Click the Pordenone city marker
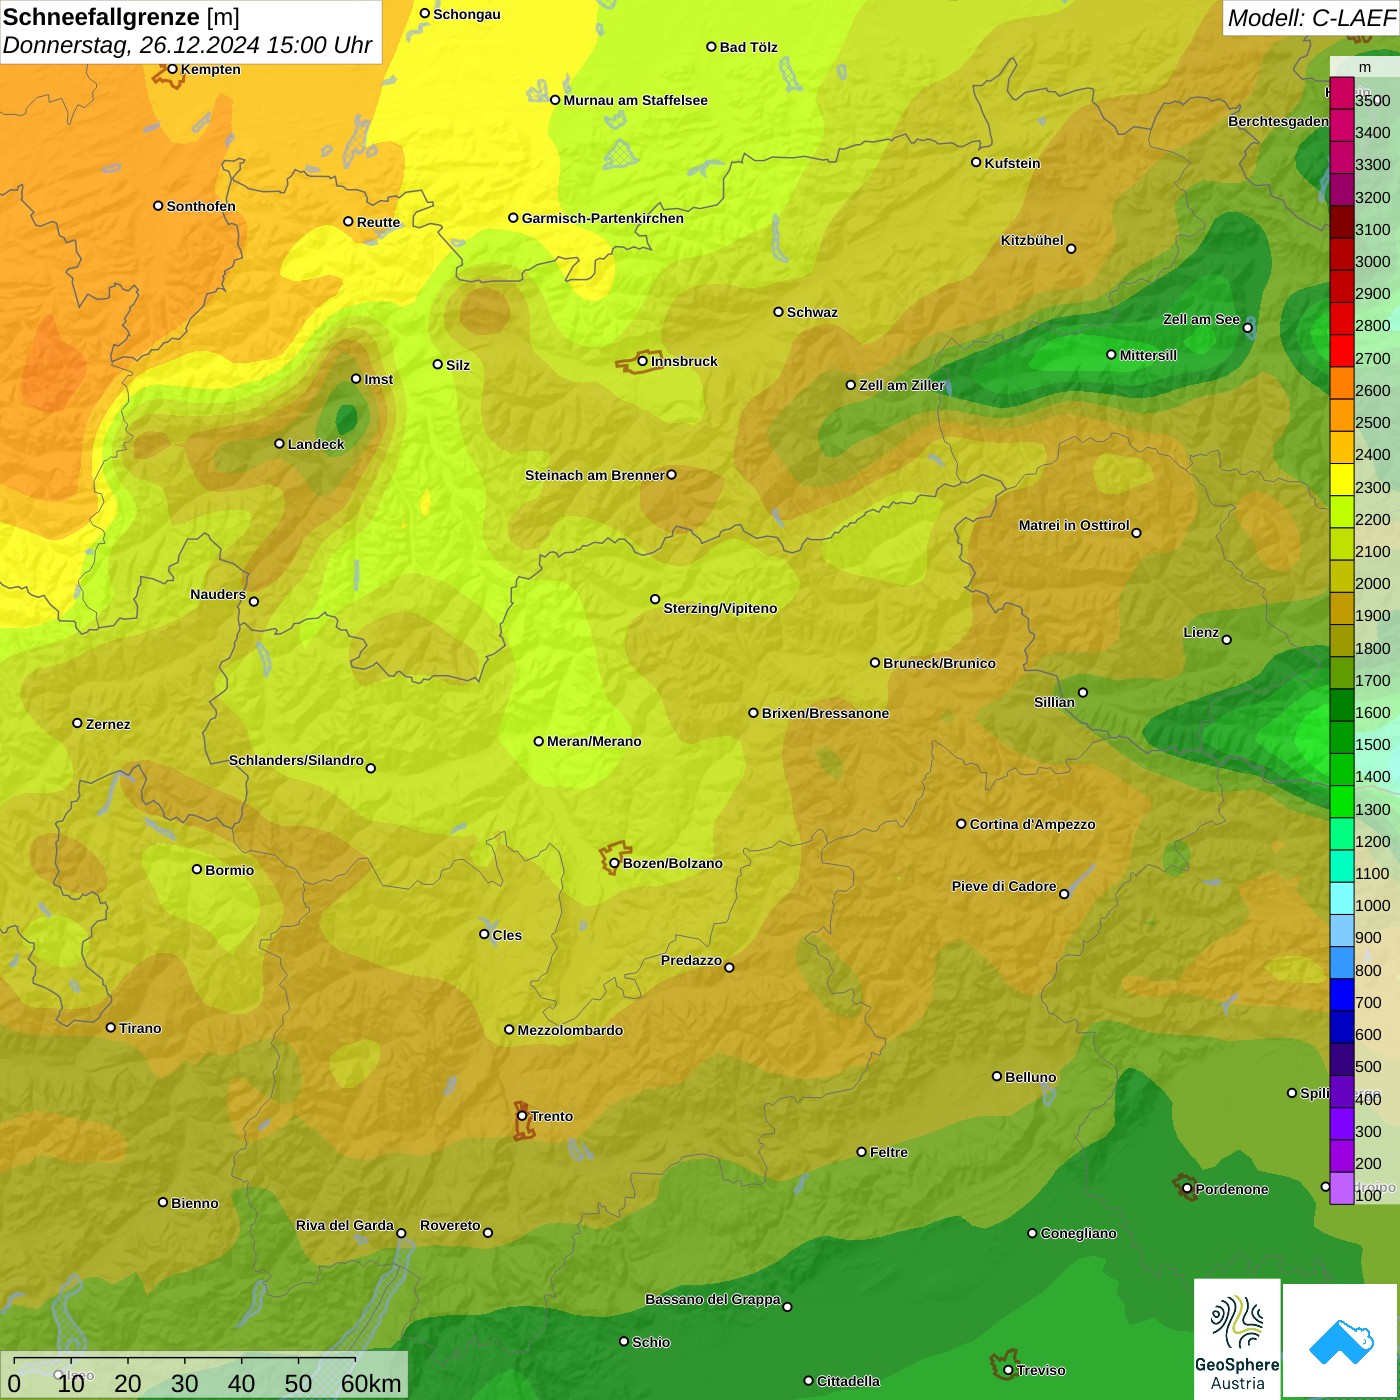The image size is (1400, 1400). [1187, 1189]
